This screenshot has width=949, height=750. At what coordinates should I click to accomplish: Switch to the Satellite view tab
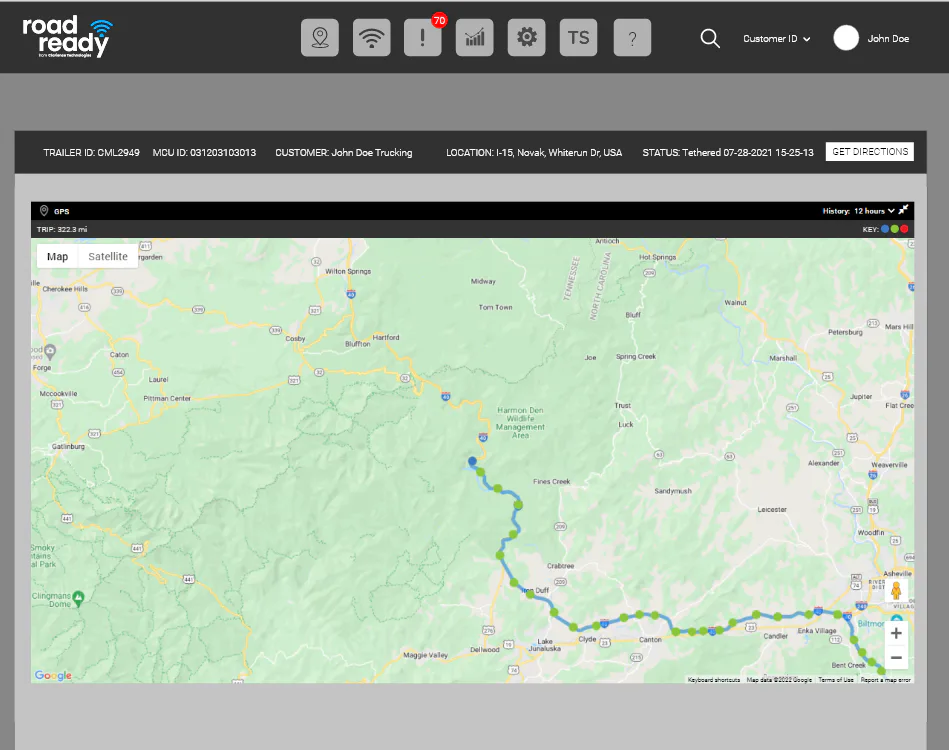pyautogui.click(x=108, y=257)
